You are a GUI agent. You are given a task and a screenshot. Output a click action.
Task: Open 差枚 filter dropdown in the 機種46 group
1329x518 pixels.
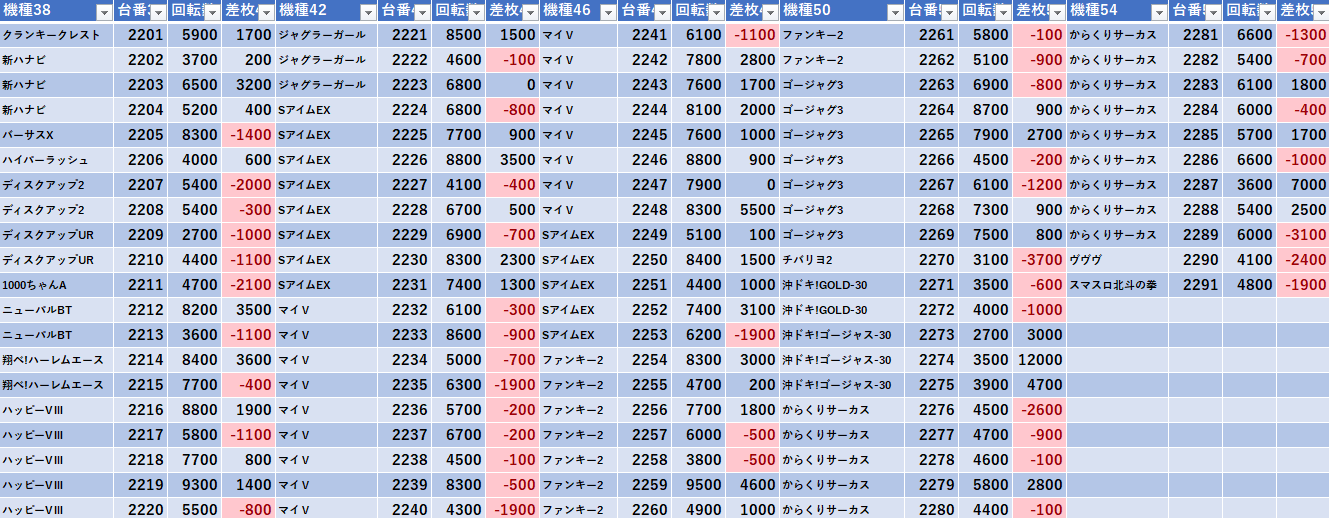[770, 12]
